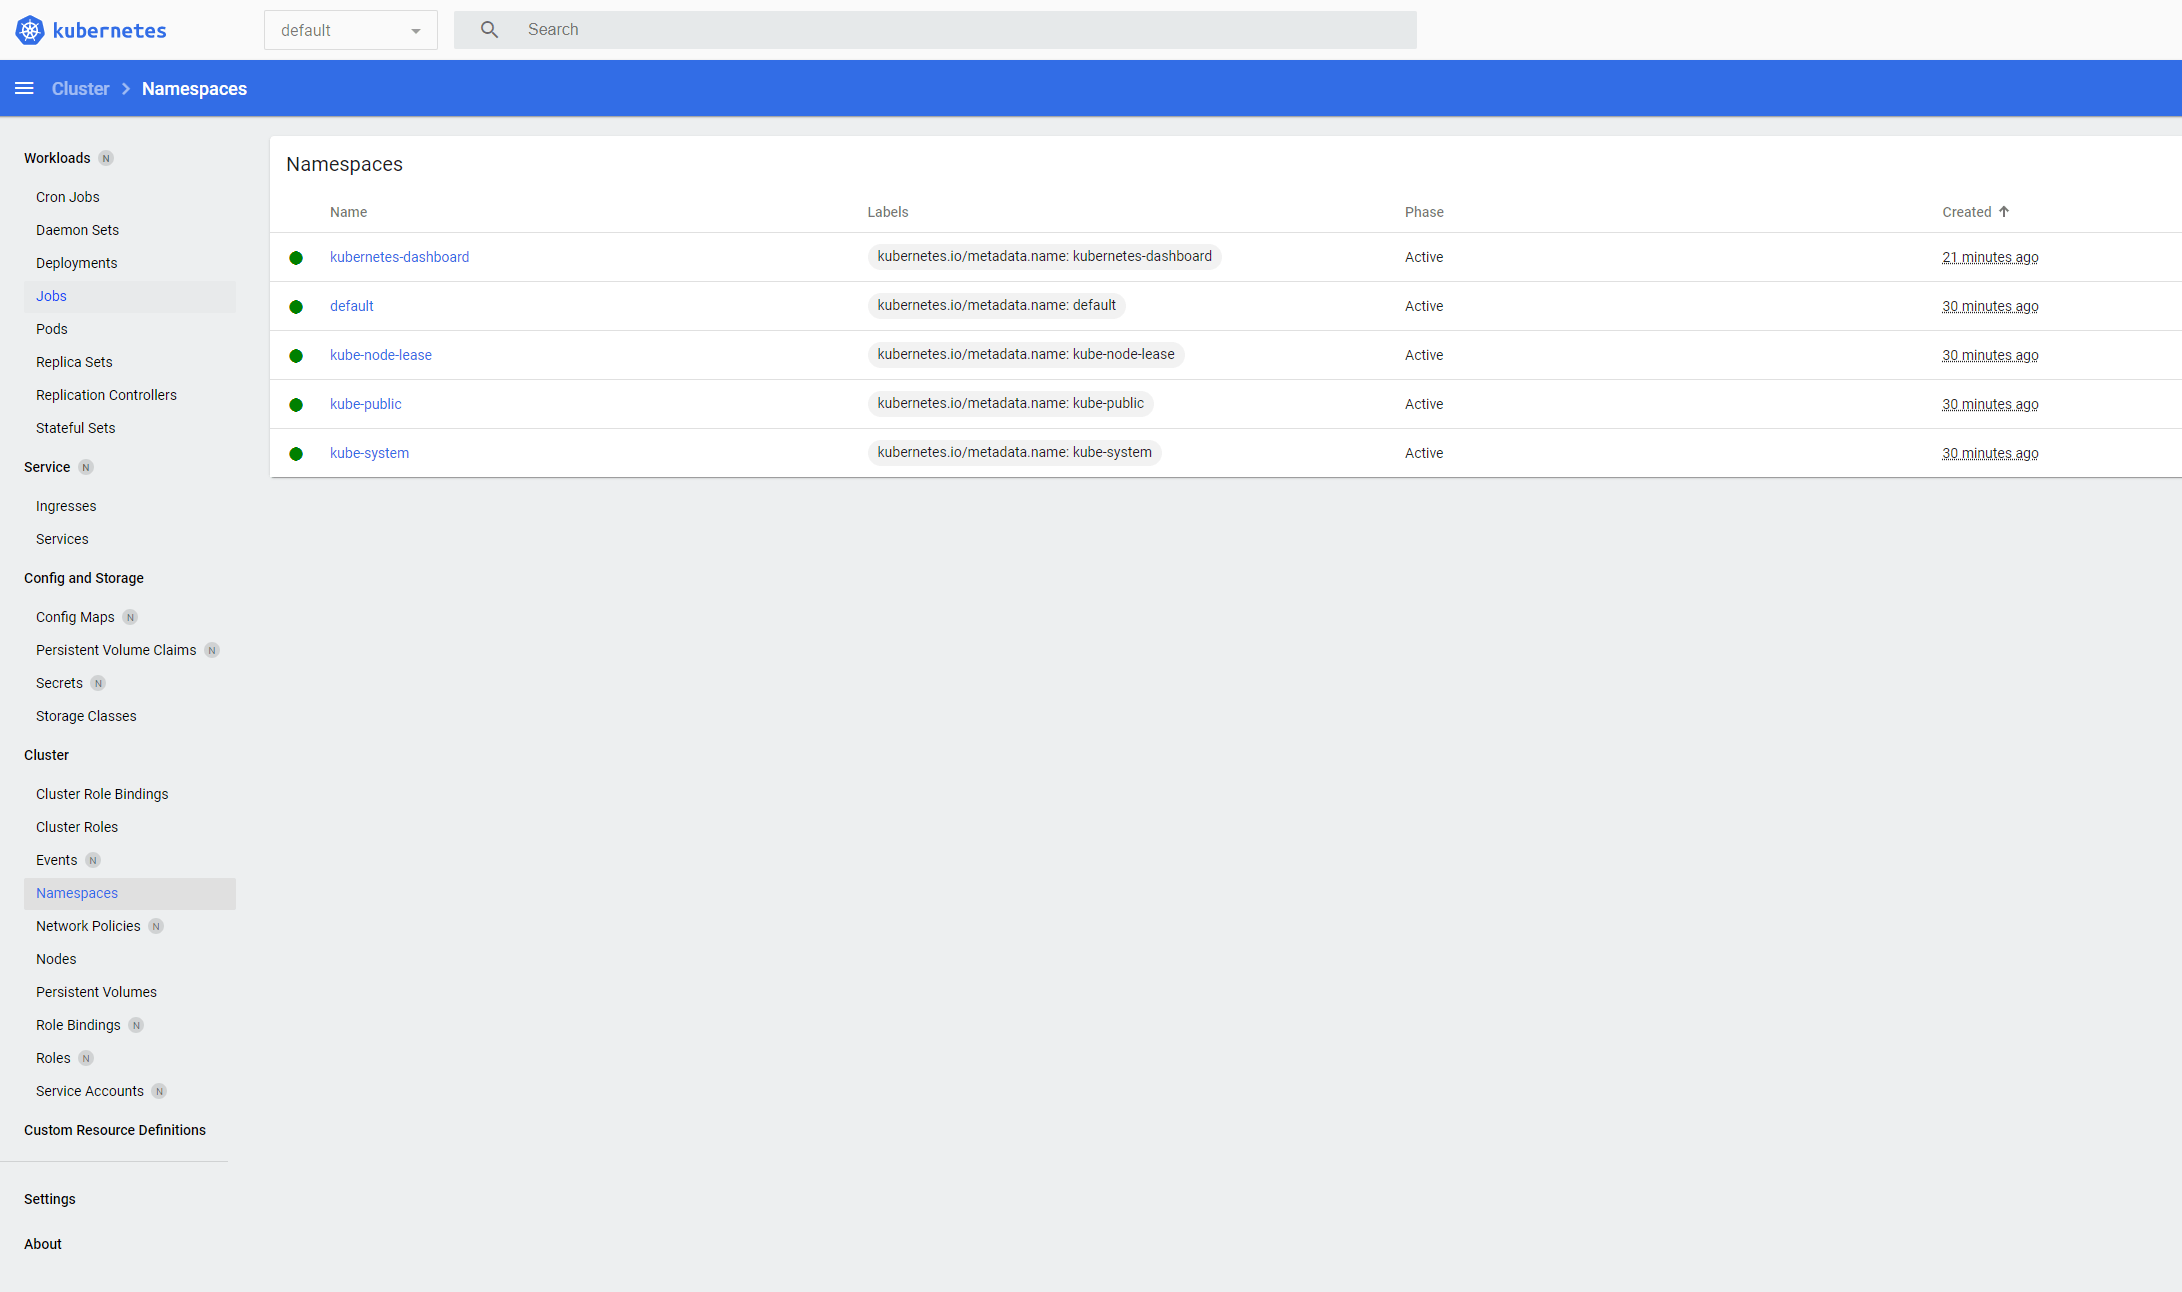Open Settings in the sidebar

pos(50,1199)
